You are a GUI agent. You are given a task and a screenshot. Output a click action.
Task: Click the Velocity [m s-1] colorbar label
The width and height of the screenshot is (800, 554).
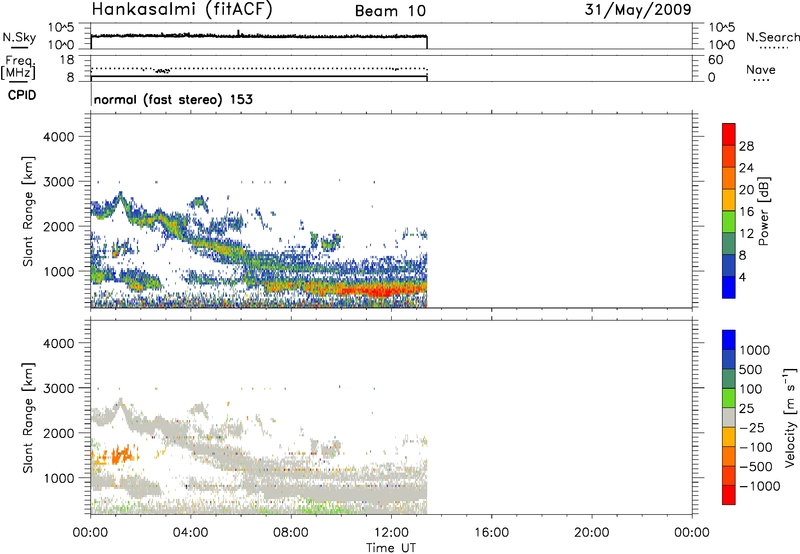(790, 417)
